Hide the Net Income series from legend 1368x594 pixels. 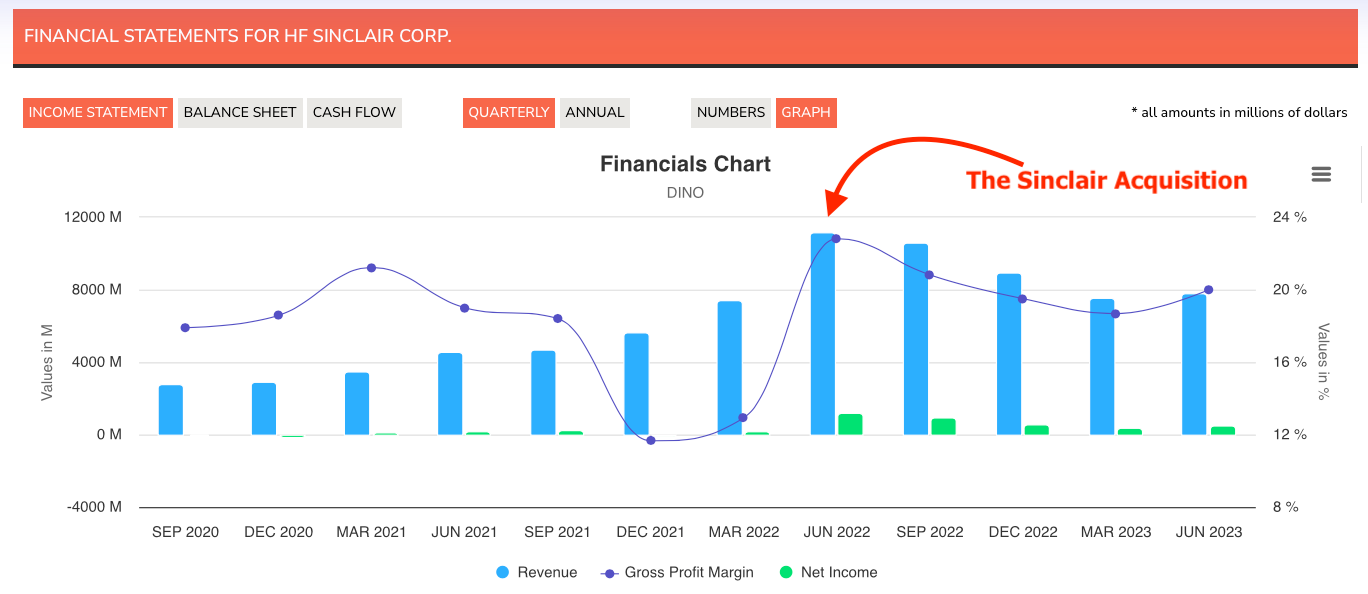click(841, 571)
